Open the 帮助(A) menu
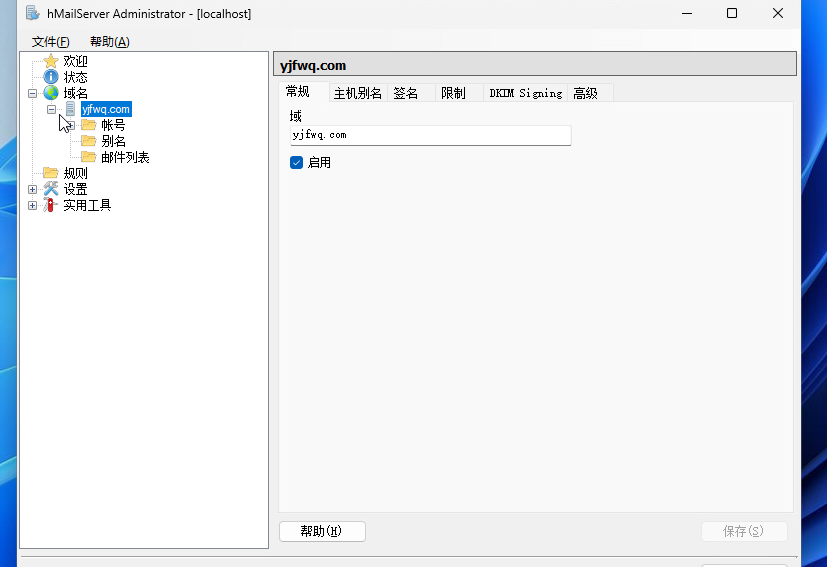827x567 pixels. coord(110,42)
